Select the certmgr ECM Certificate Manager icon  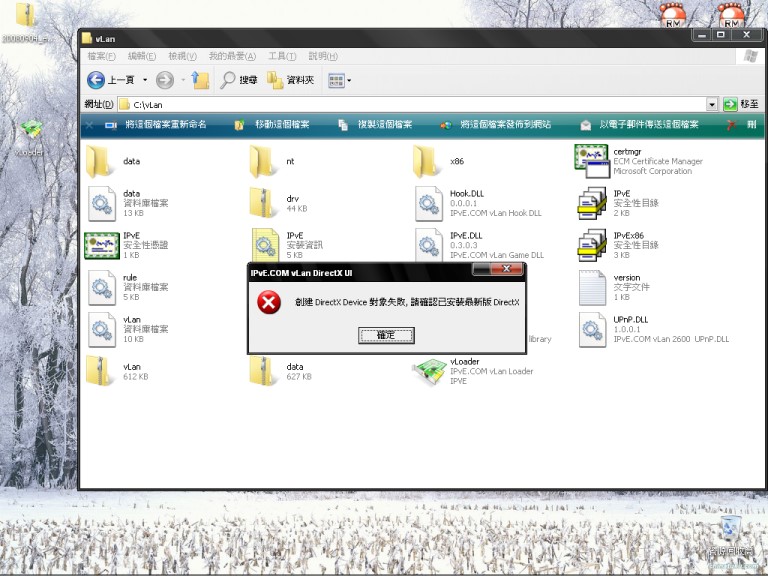(591, 160)
